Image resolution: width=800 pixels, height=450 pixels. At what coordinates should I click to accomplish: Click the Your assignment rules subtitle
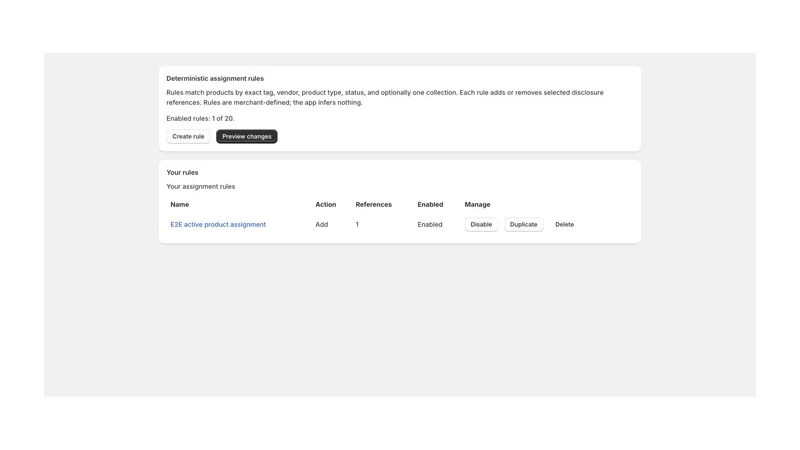point(201,187)
